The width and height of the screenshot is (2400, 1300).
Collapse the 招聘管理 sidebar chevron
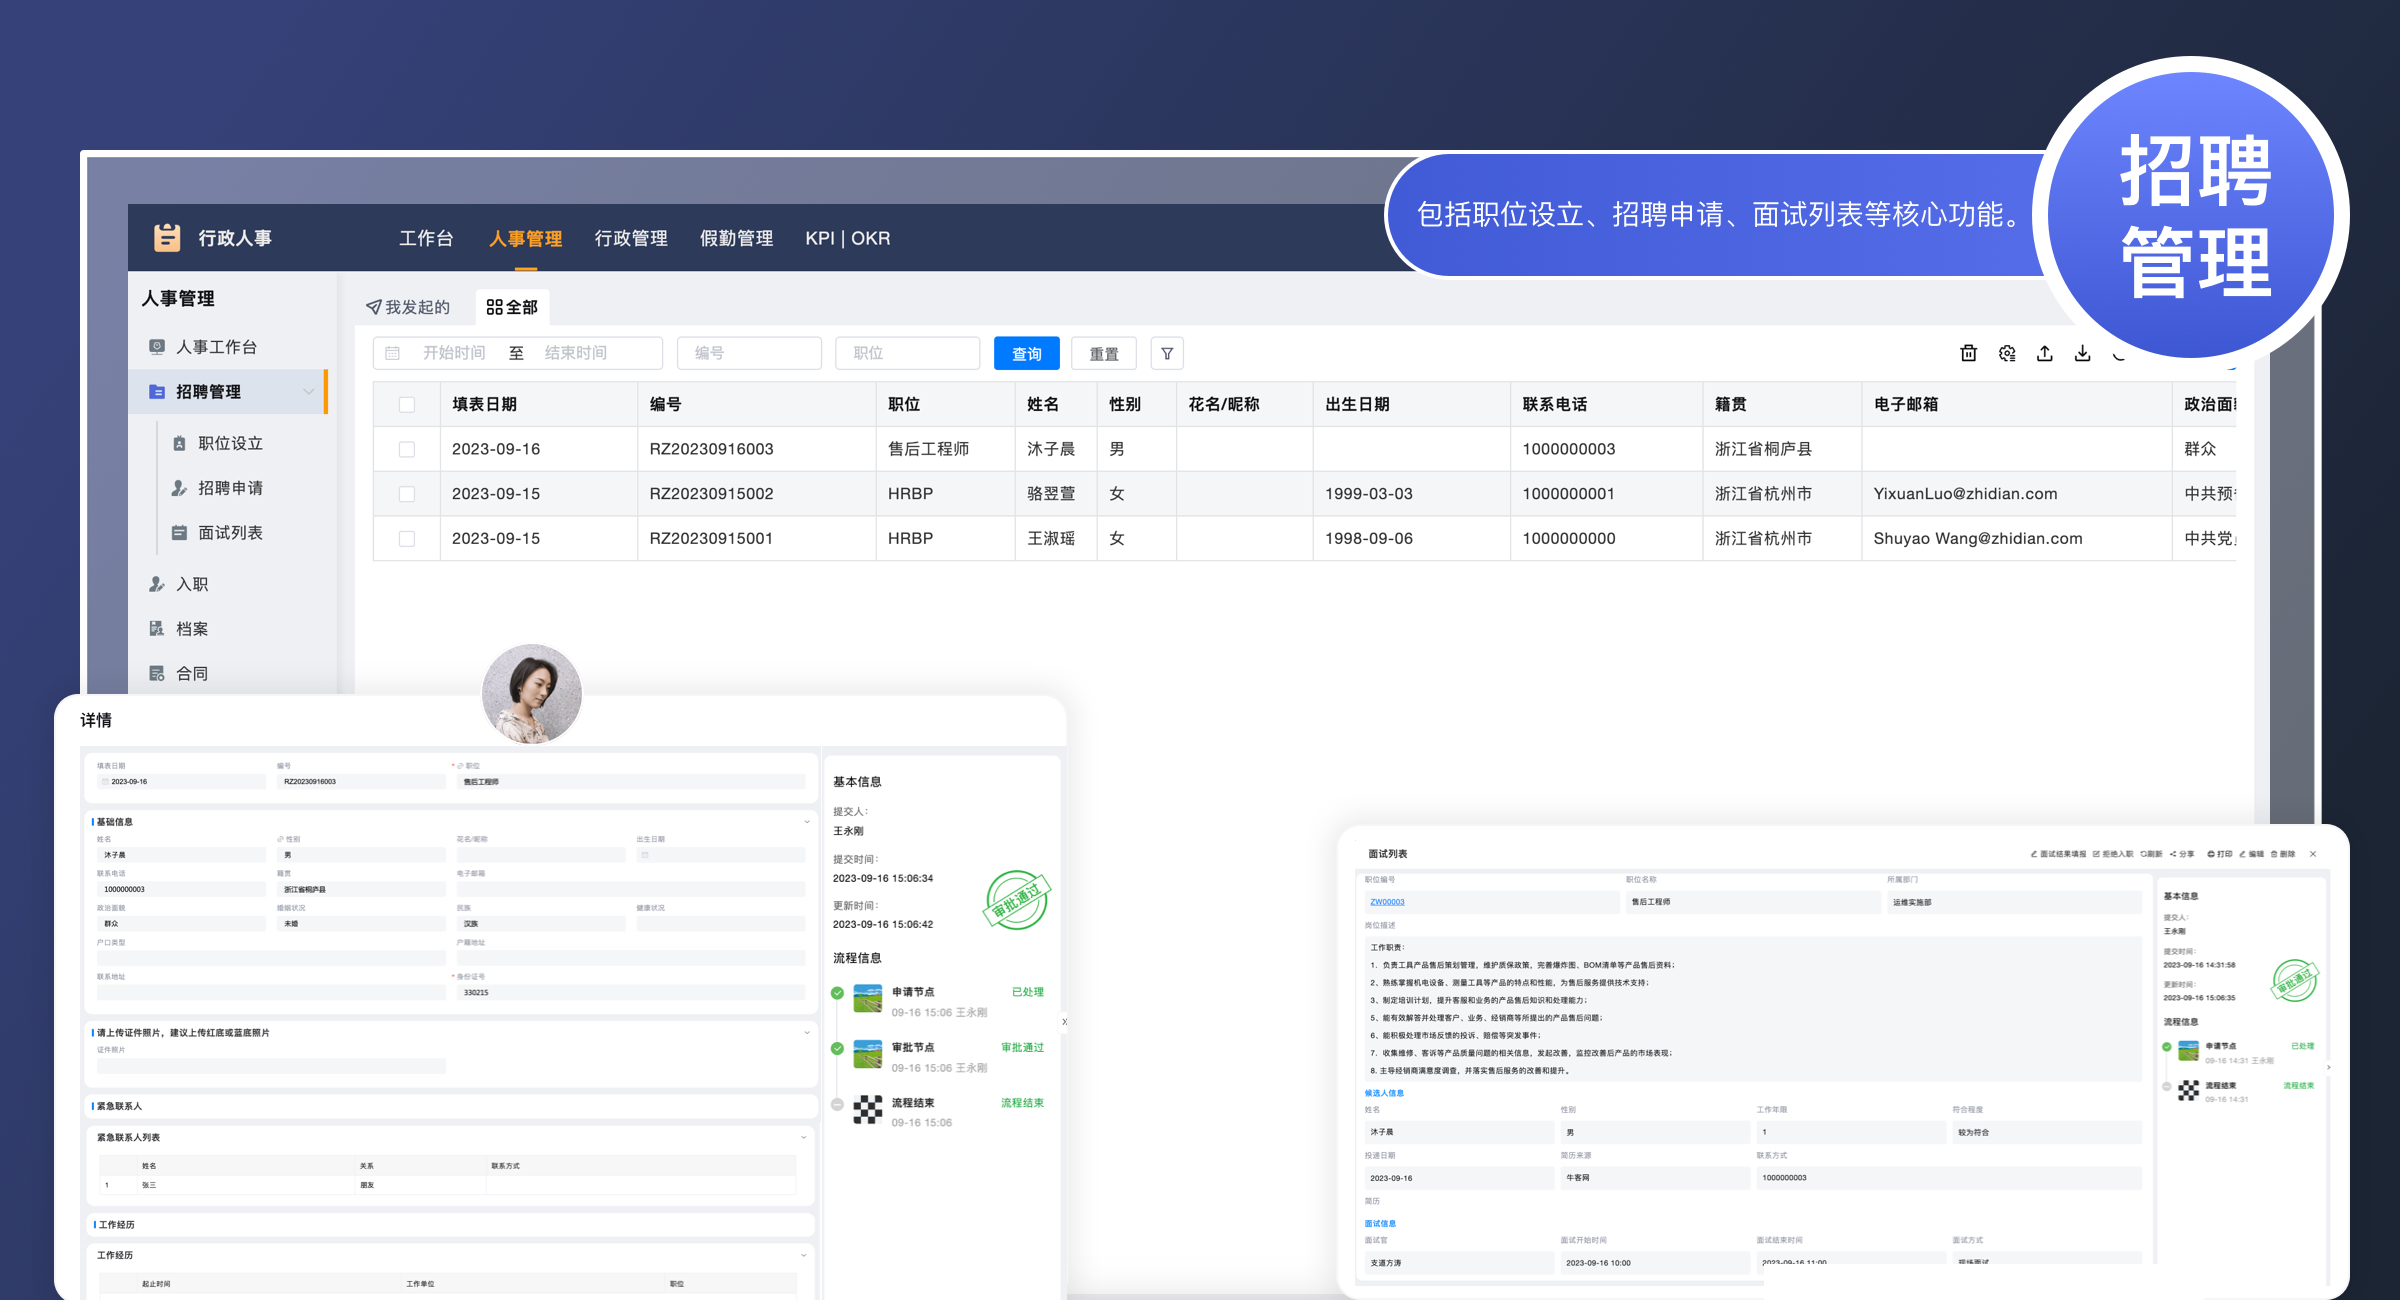pos(309,392)
